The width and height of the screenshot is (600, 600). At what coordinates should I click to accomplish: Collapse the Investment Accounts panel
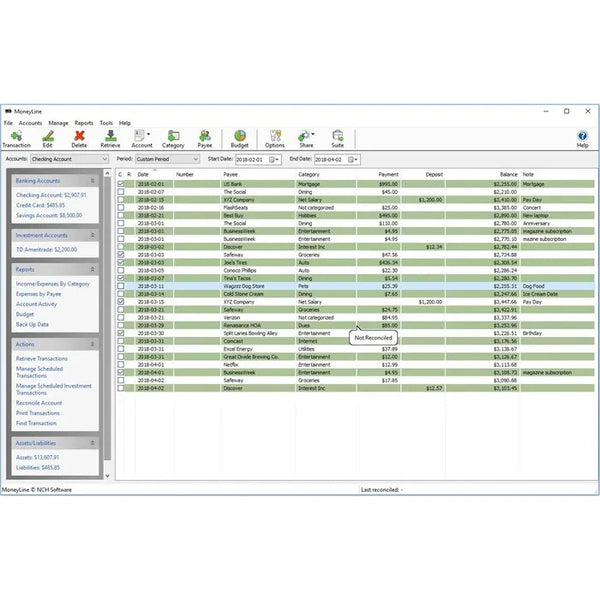pyautogui.click(x=93, y=235)
